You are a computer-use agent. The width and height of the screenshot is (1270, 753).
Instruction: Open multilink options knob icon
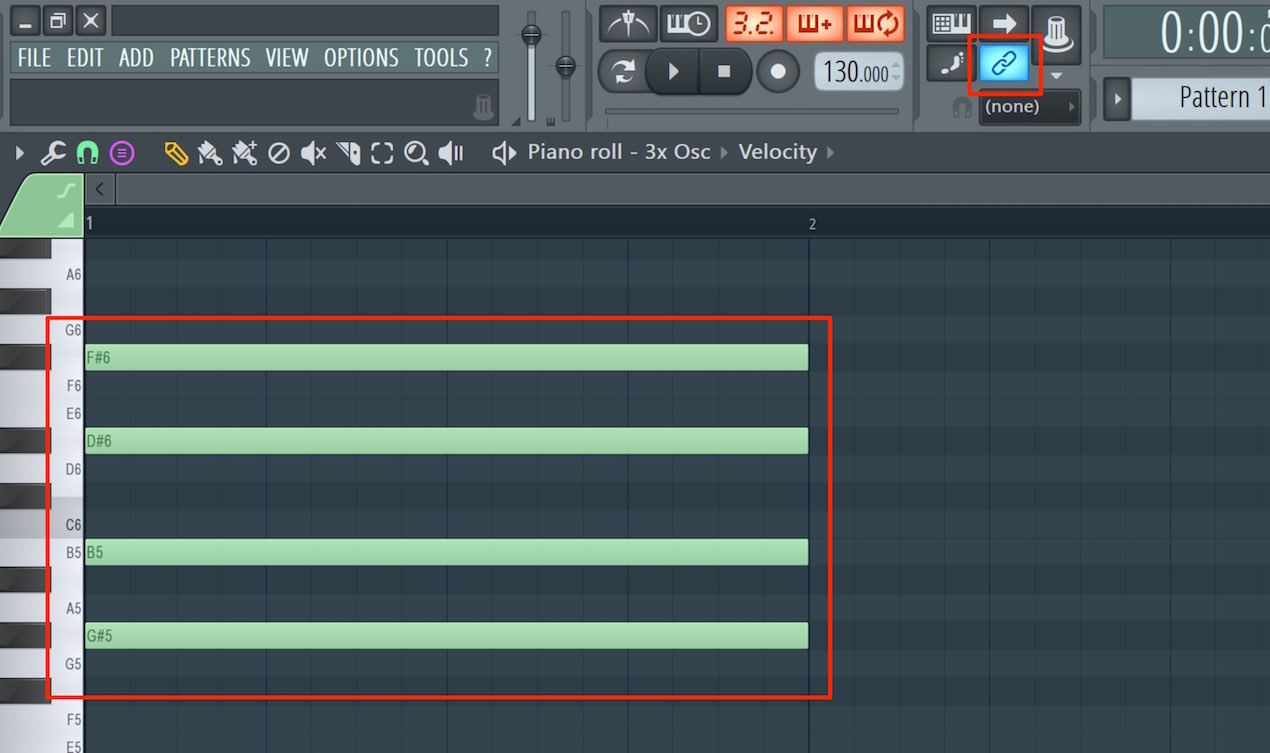(x=1056, y=32)
